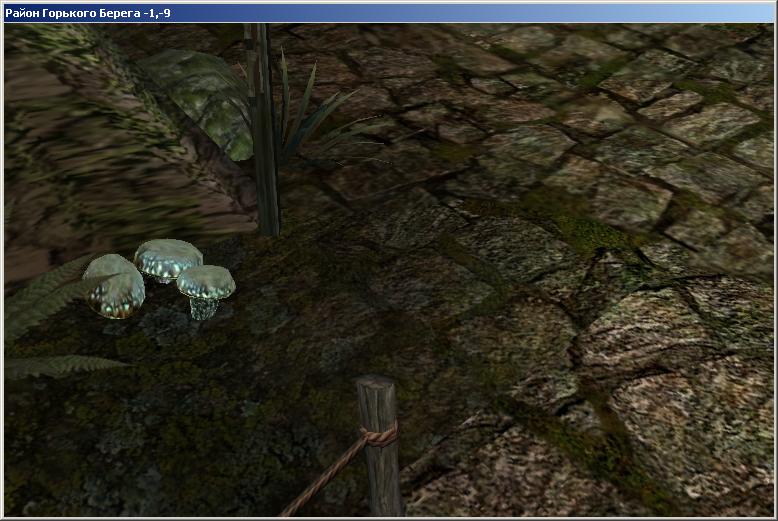The image size is (778, 521).
Task: Click the title bar text 'Район Горького Берега -1,-9'
Action: (x=88, y=13)
